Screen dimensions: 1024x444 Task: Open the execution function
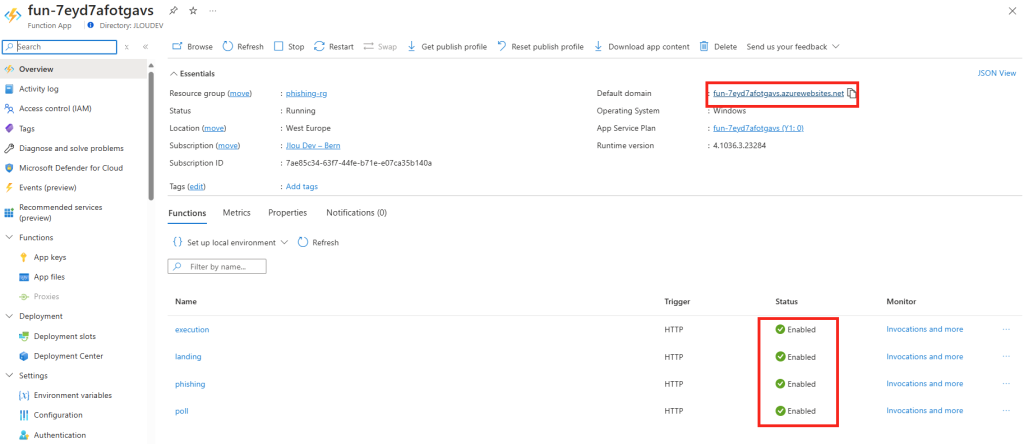(192, 330)
